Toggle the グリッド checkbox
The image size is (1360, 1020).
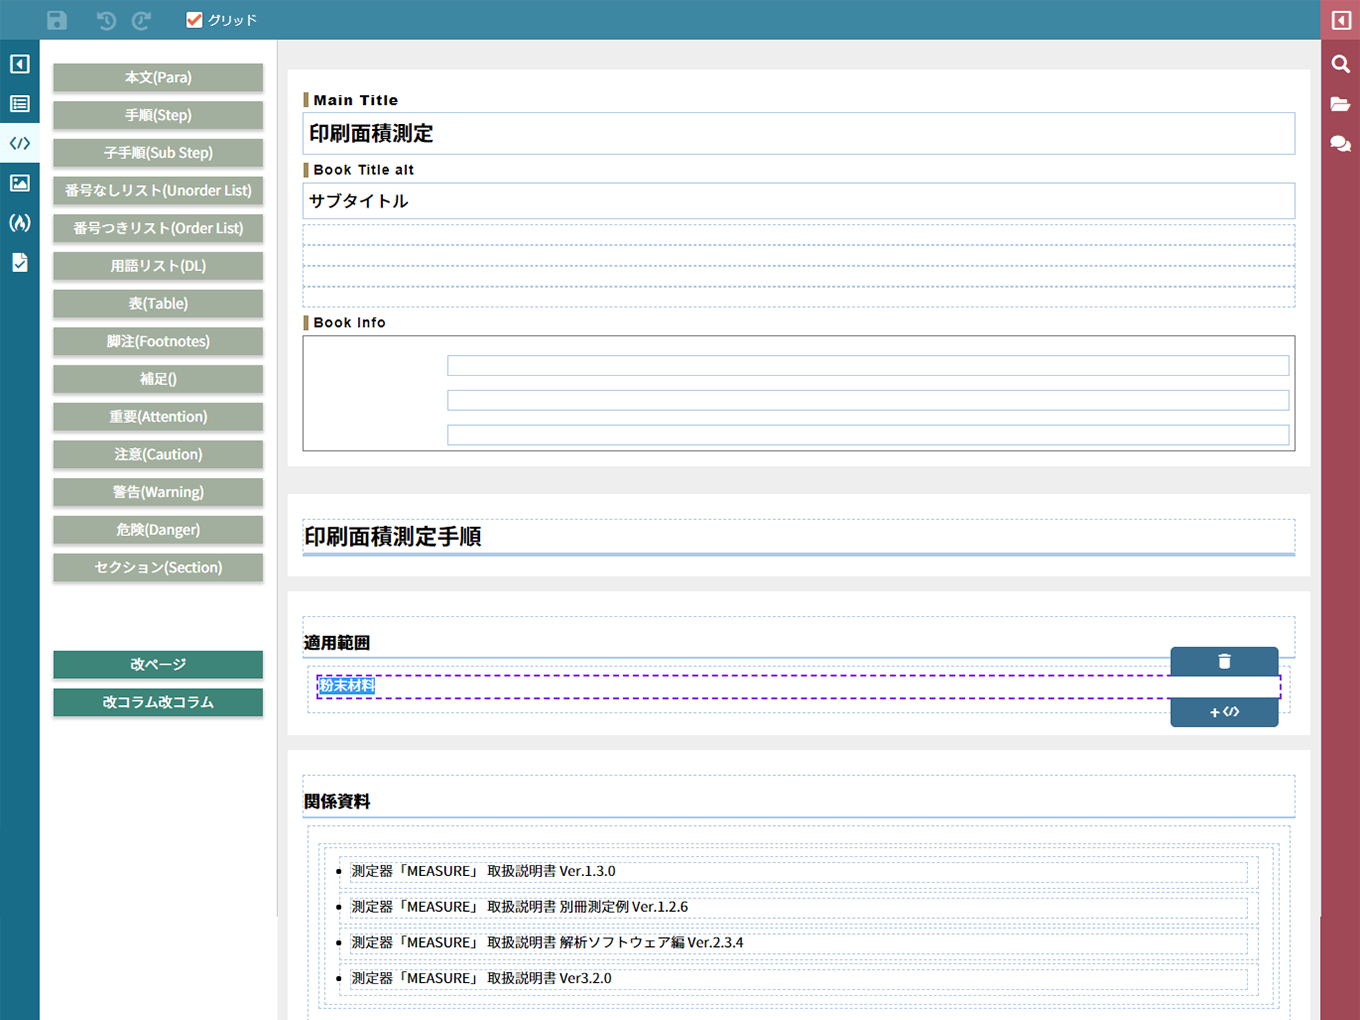(195, 20)
